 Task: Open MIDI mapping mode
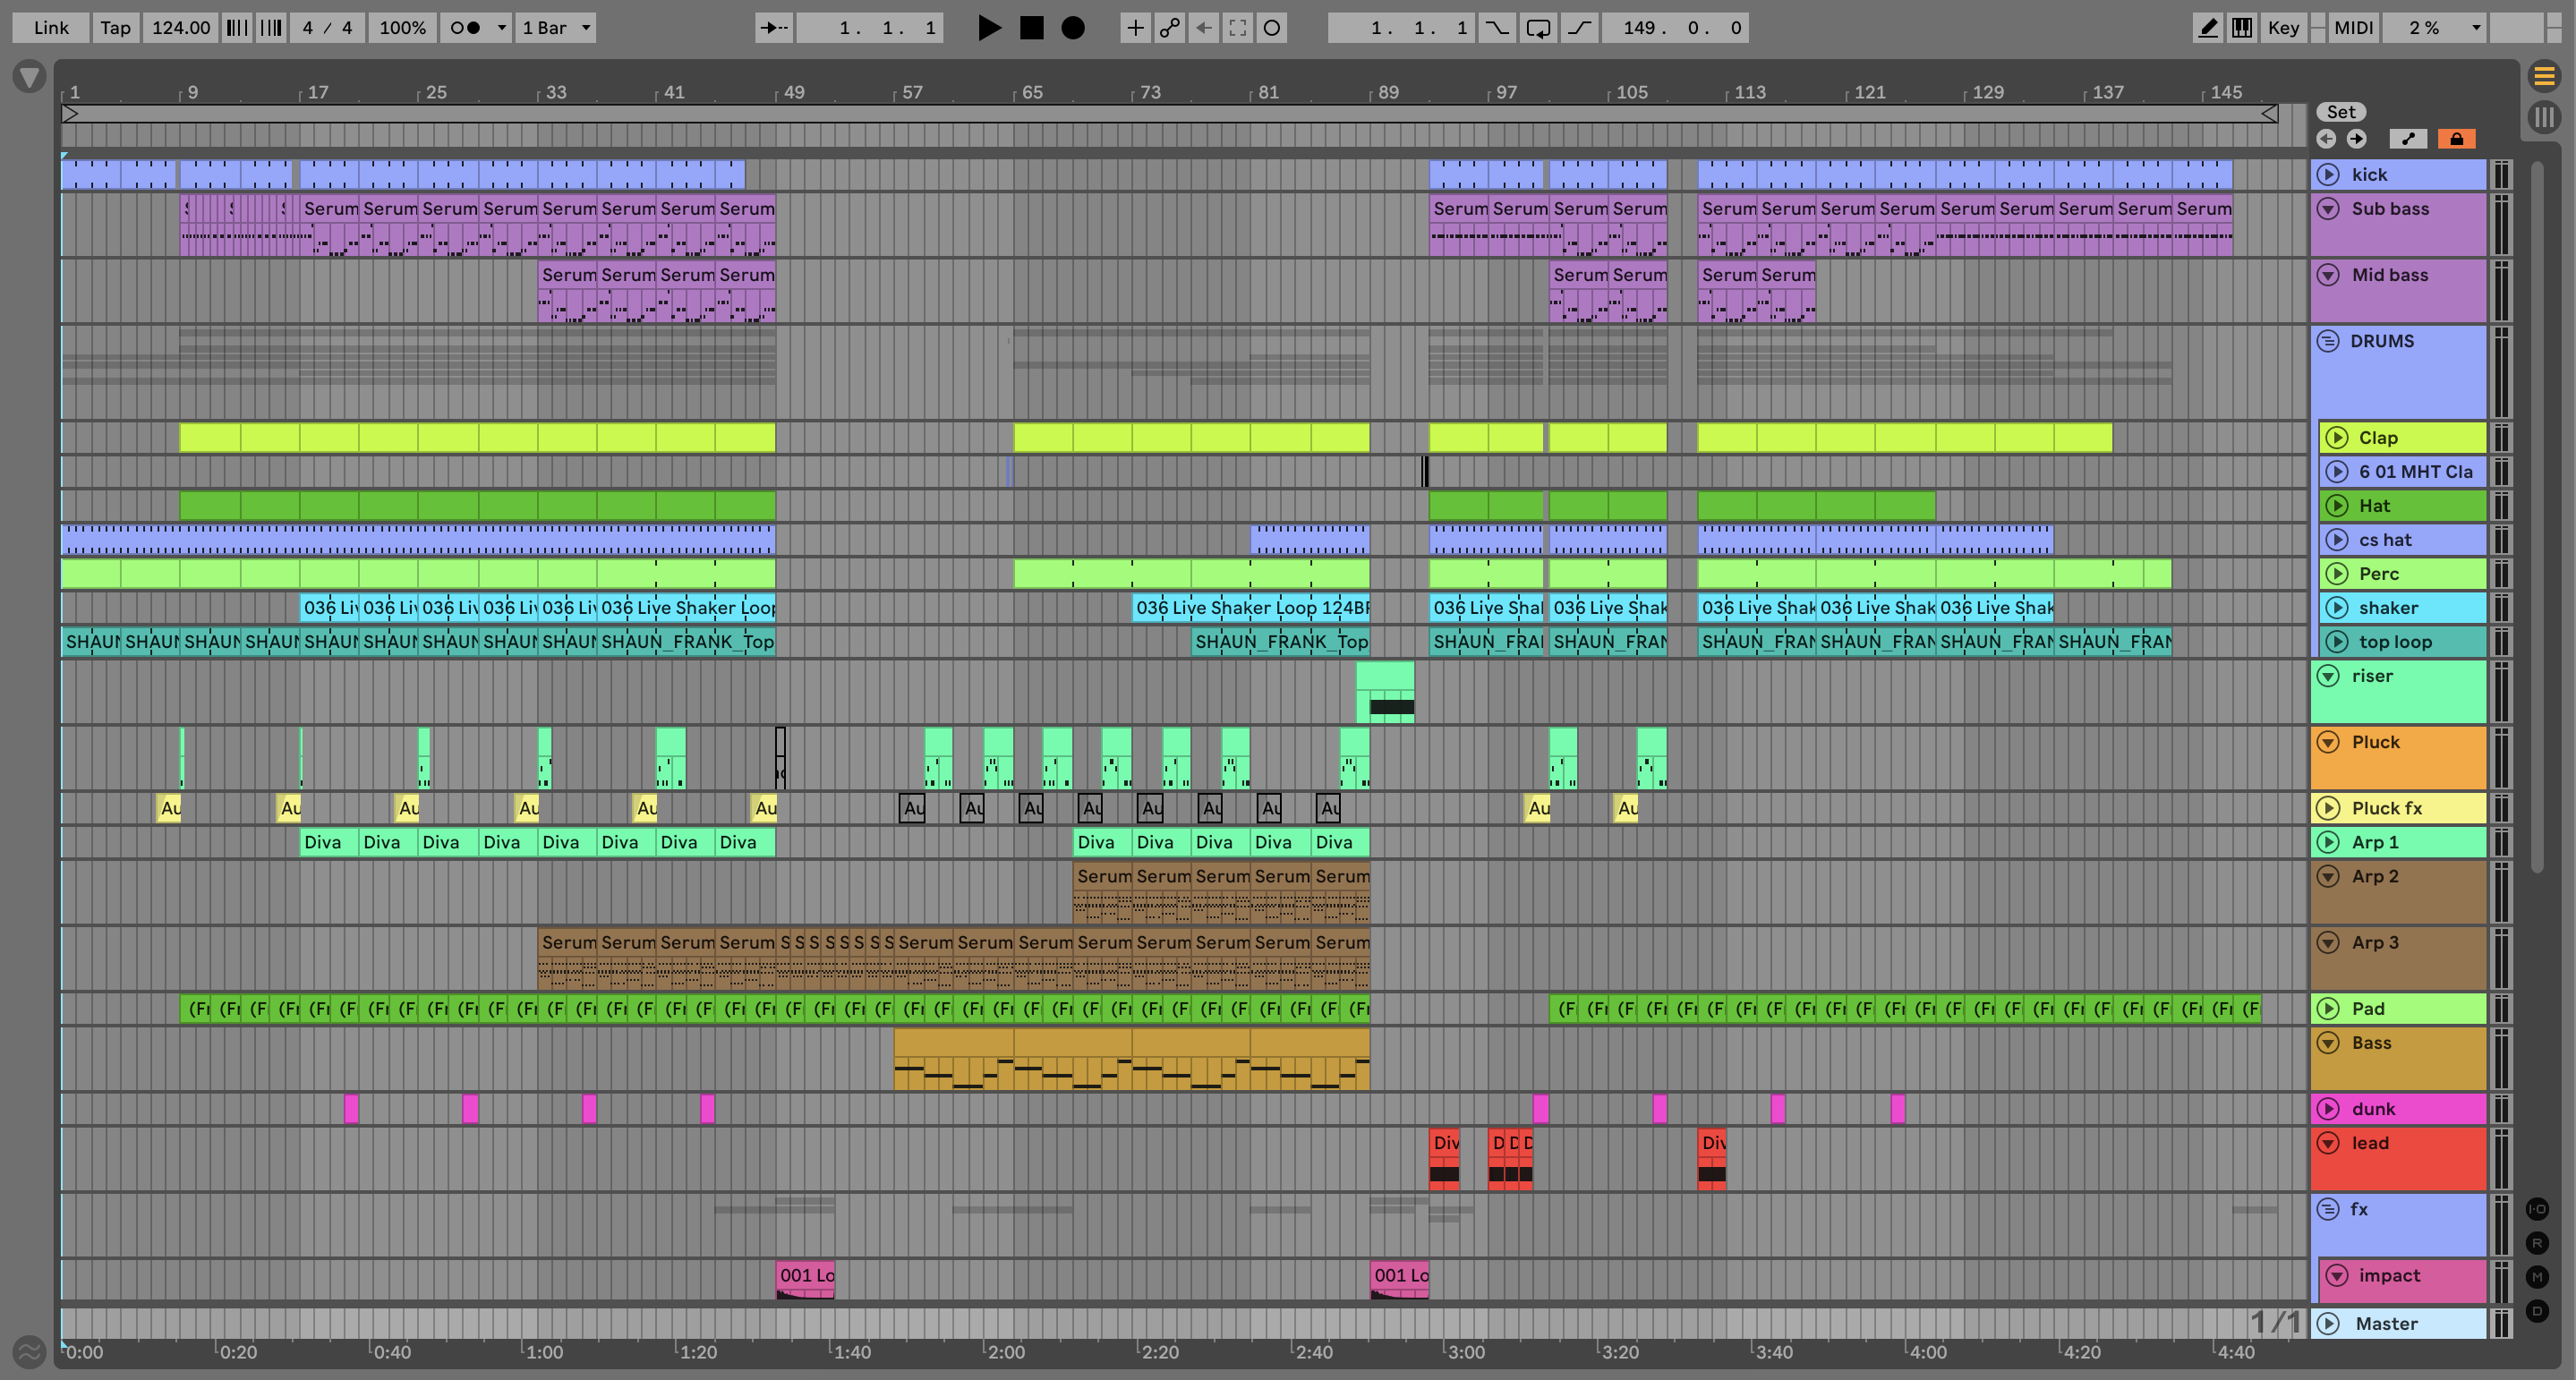(2353, 28)
